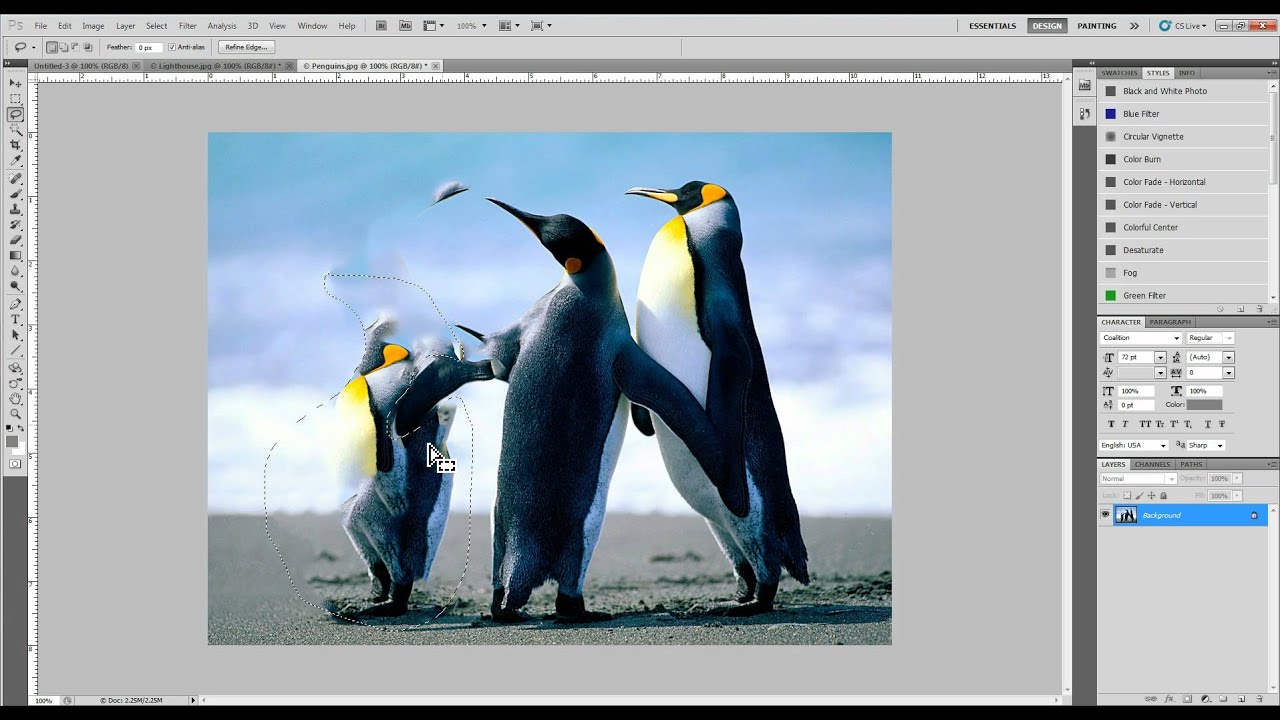
Task: Select the Gradient tool
Action: coord(15,255)
